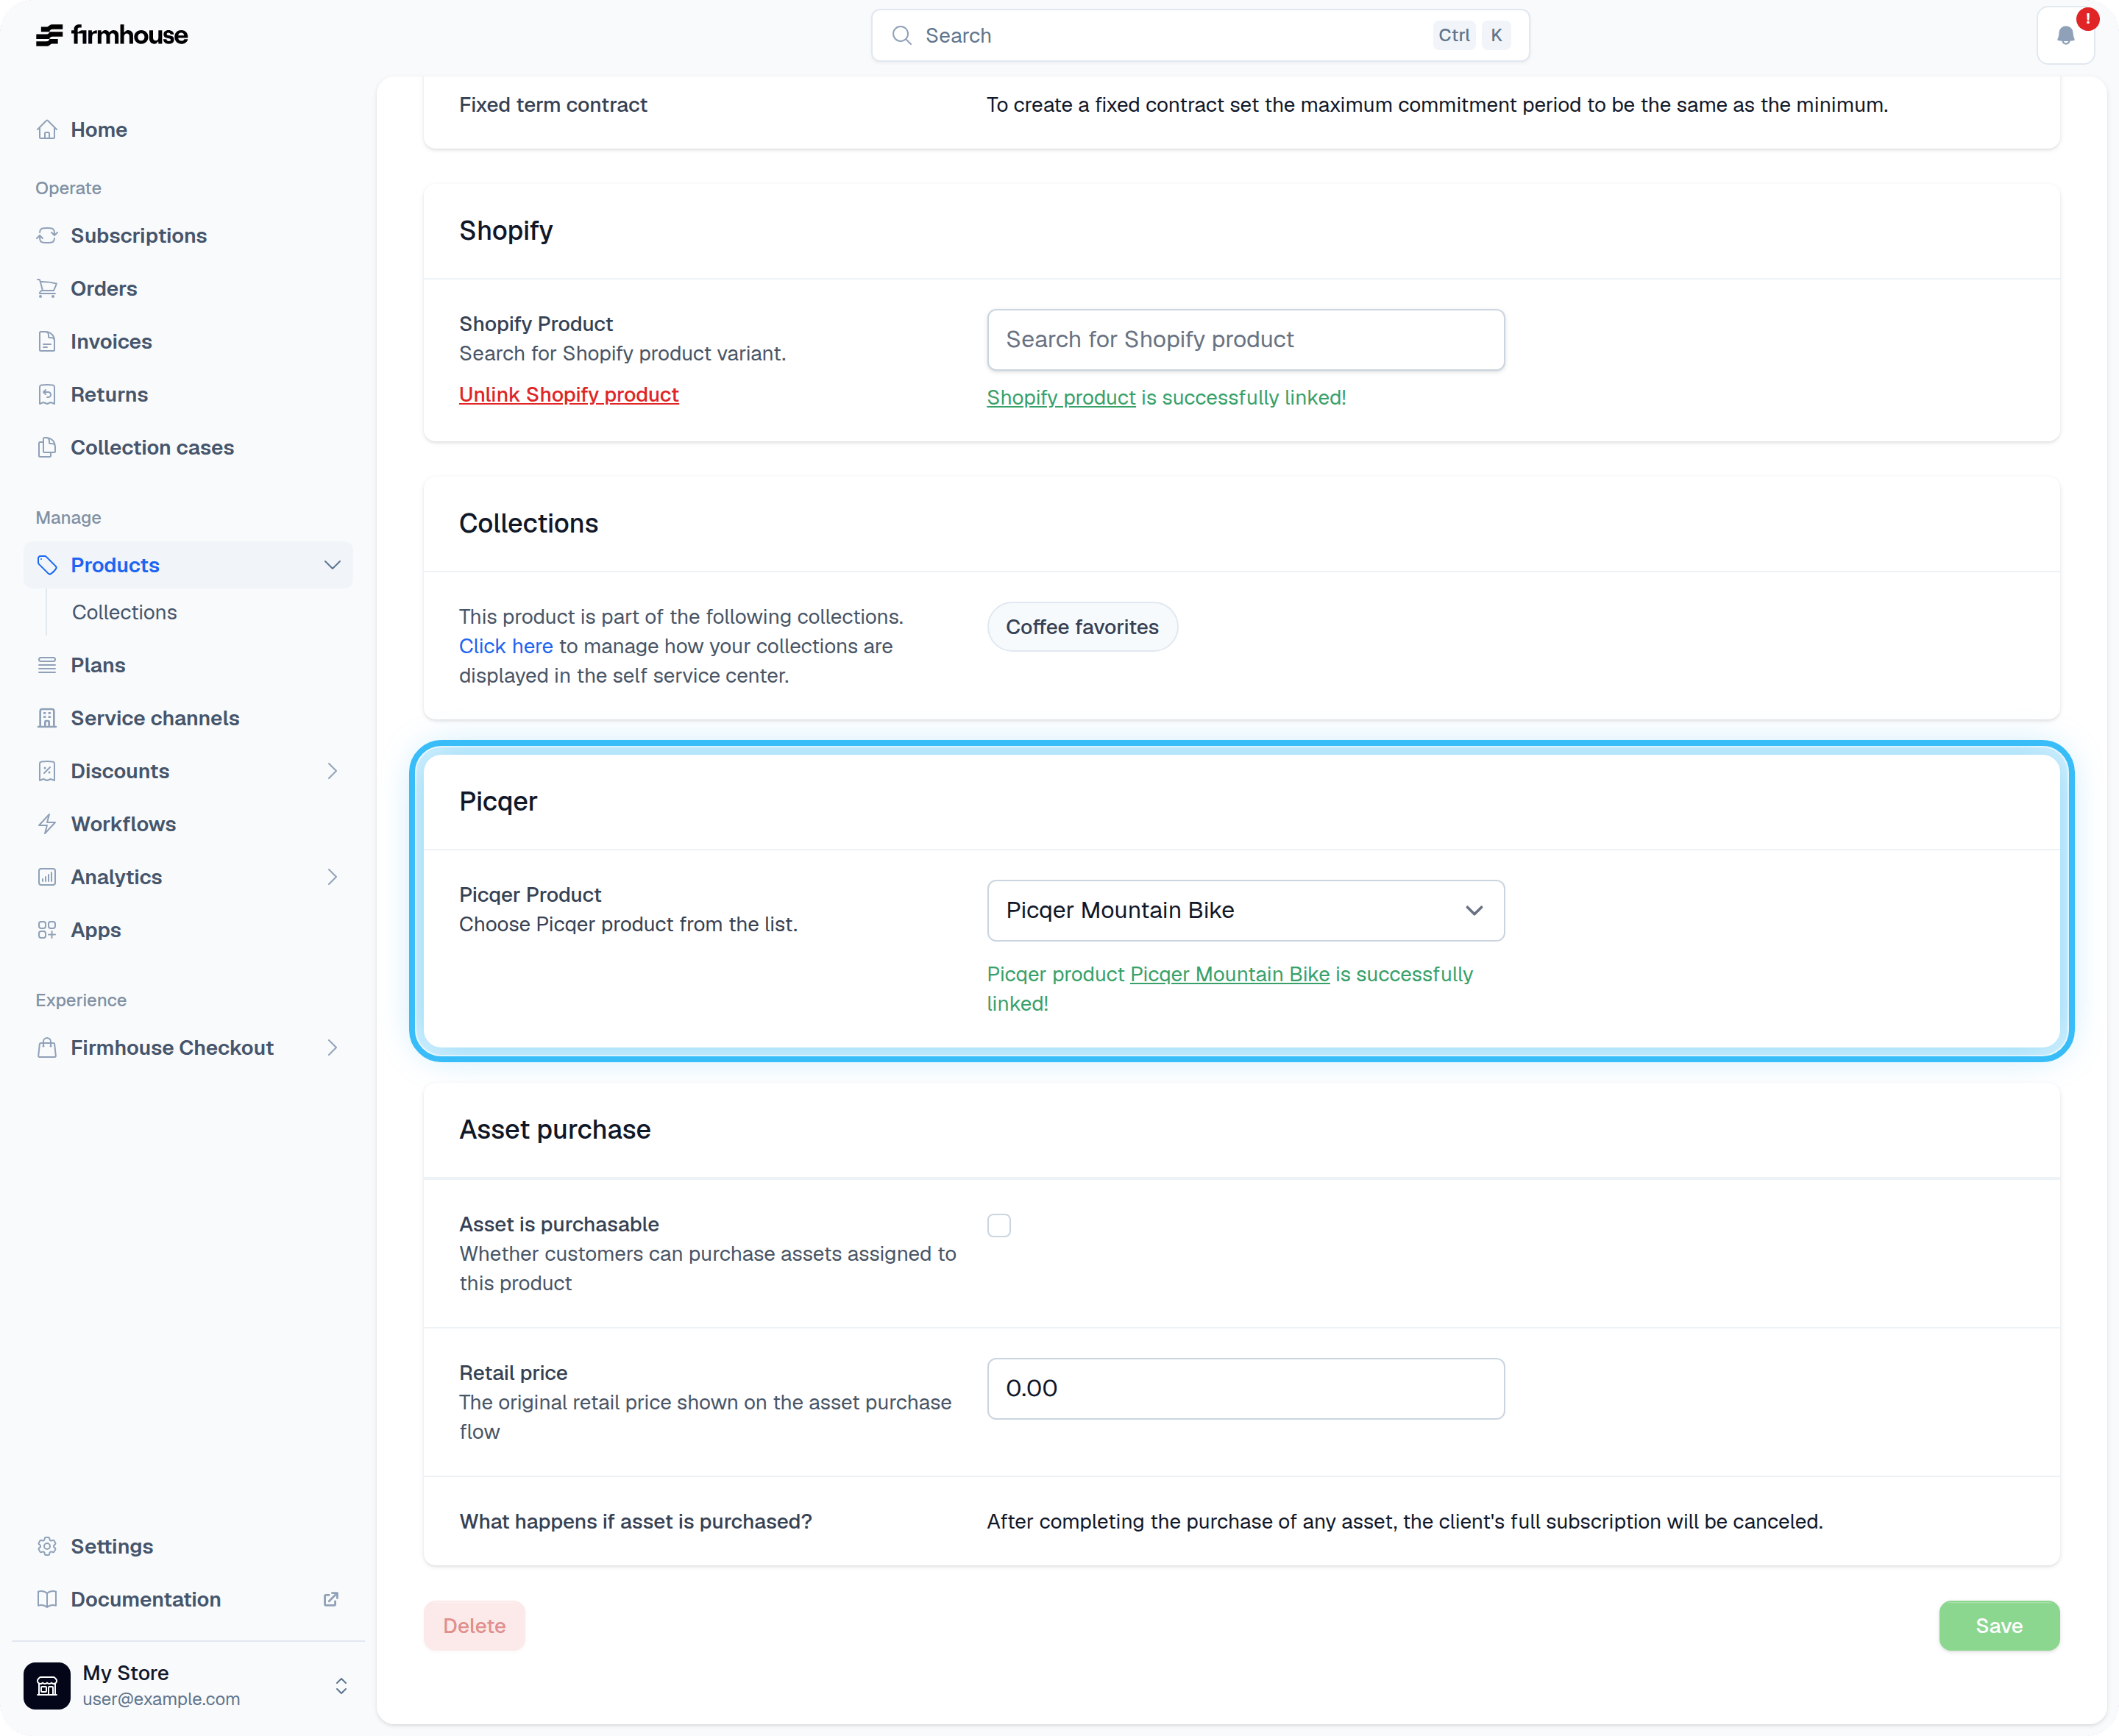Click the Retail price input field

(x=1245, y=1389)
